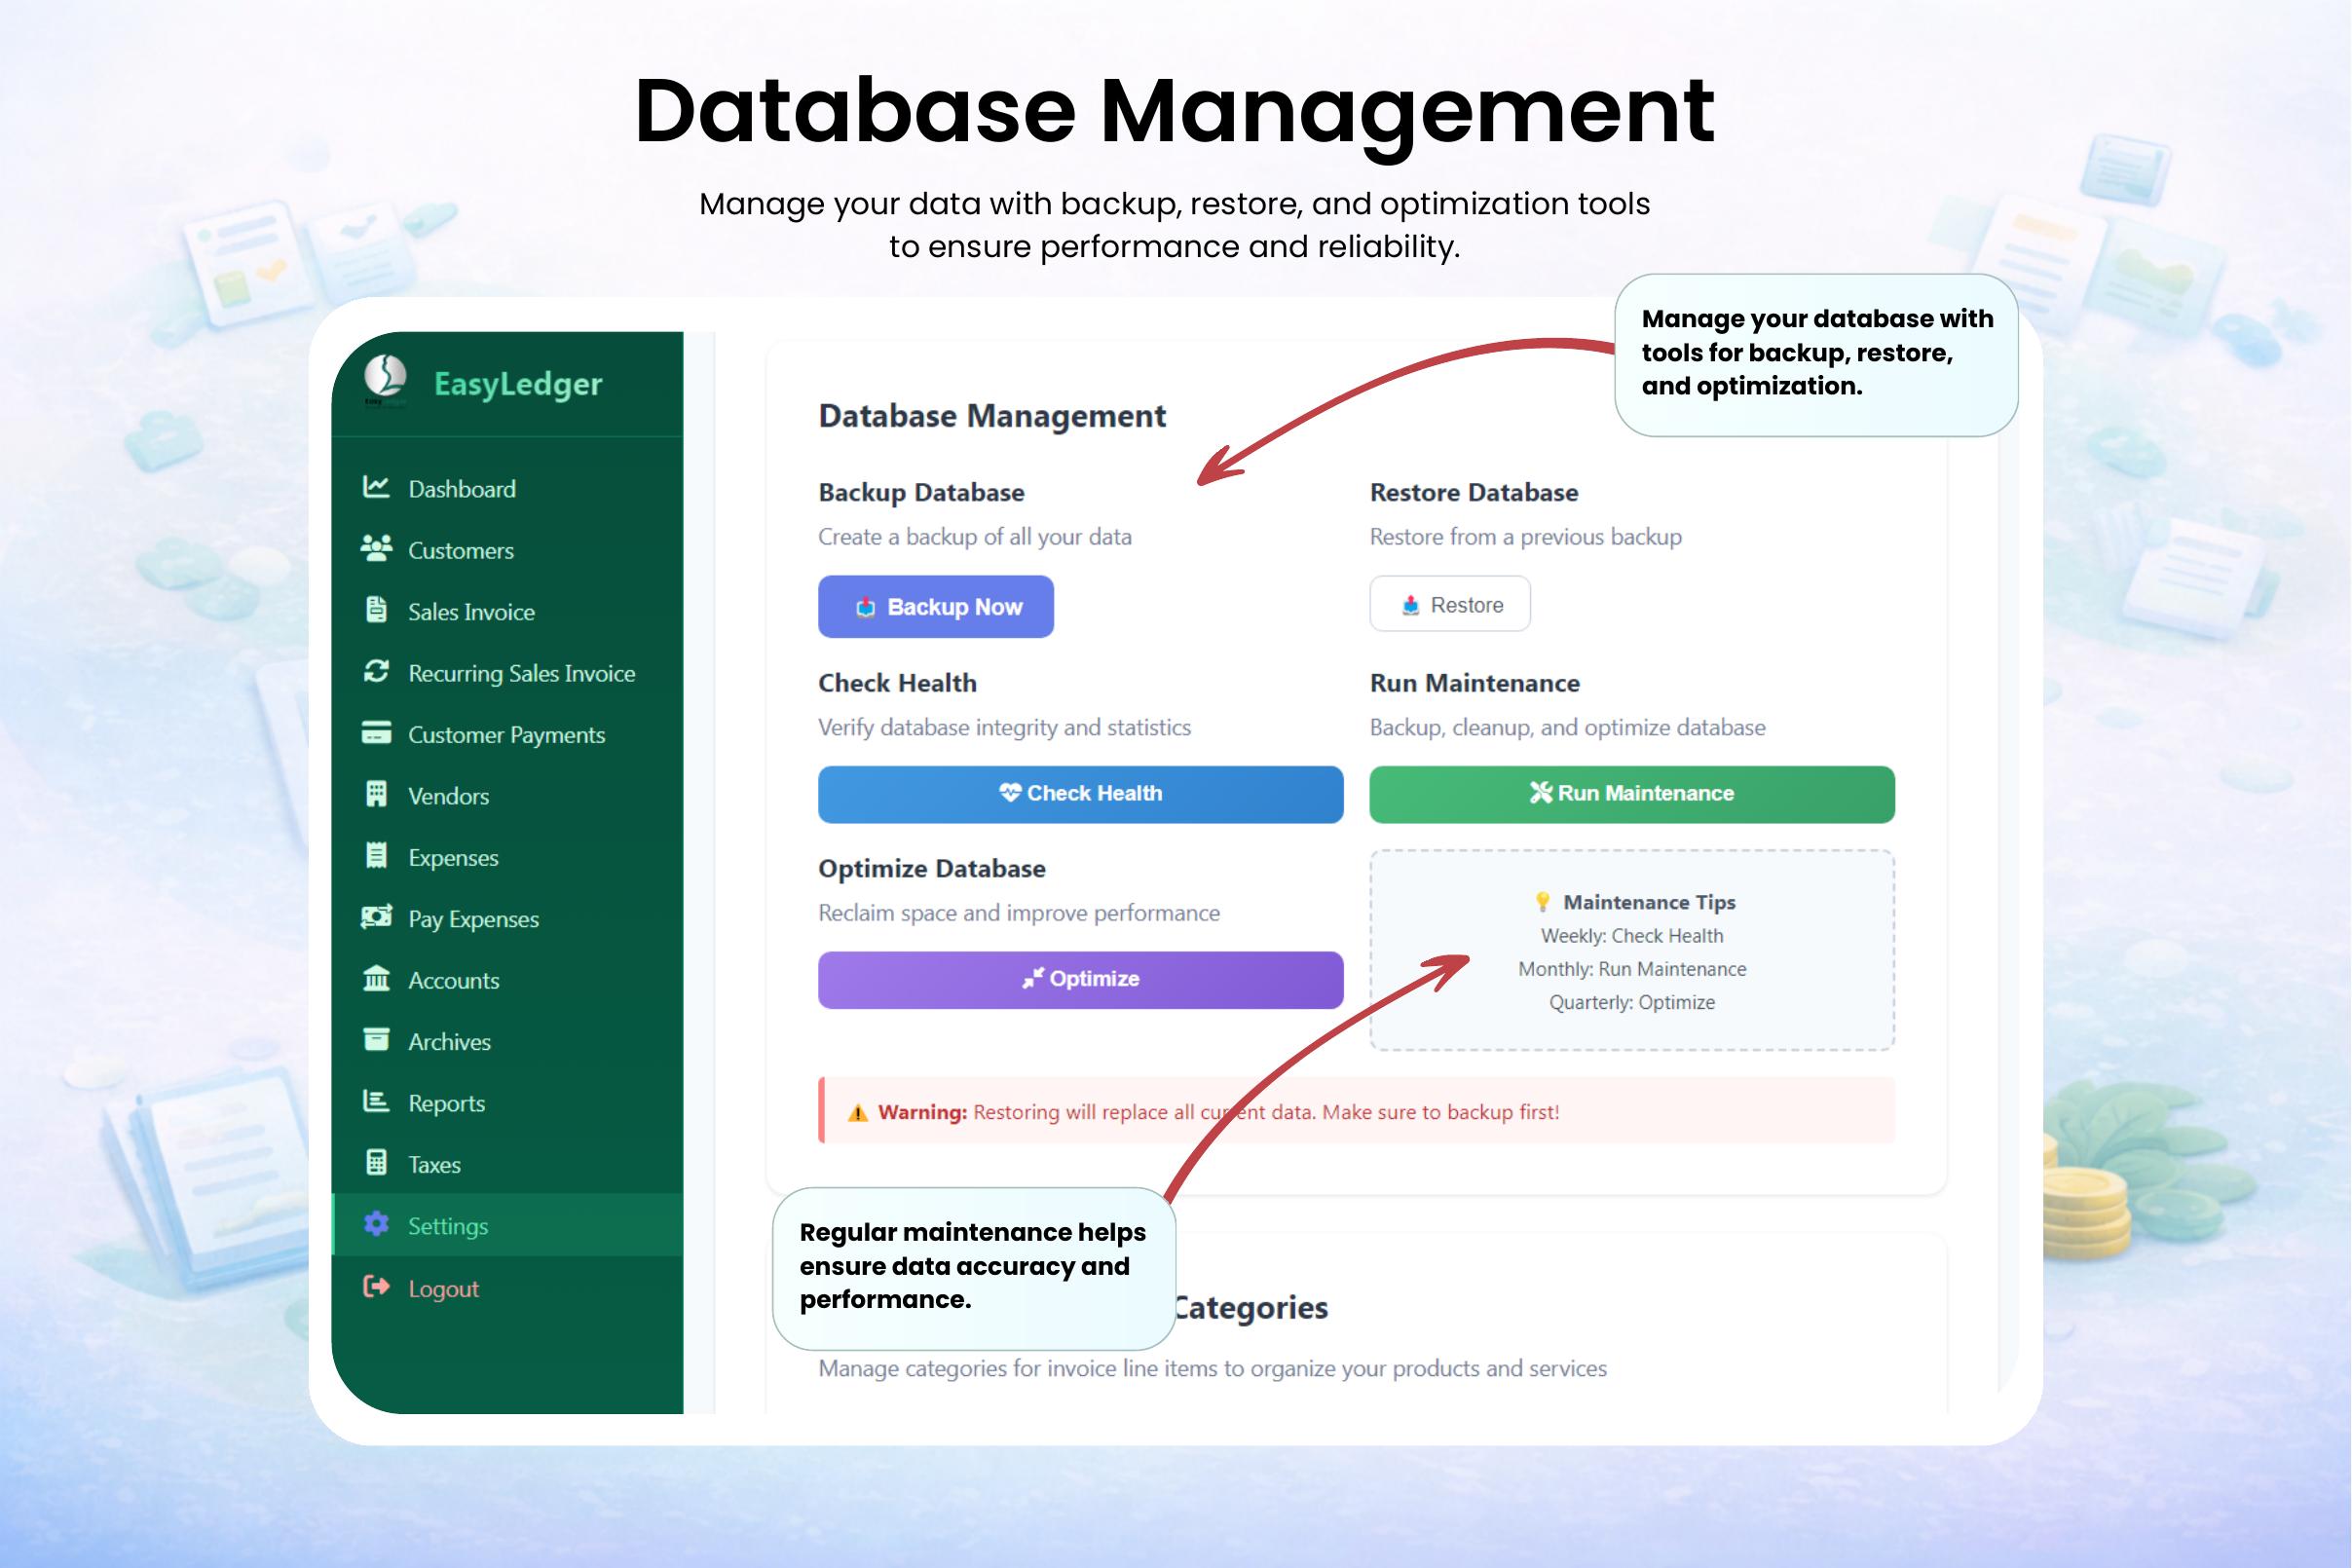Open the Dashboard menu item
2352x1568 pixels.
[x=507, y=488]
